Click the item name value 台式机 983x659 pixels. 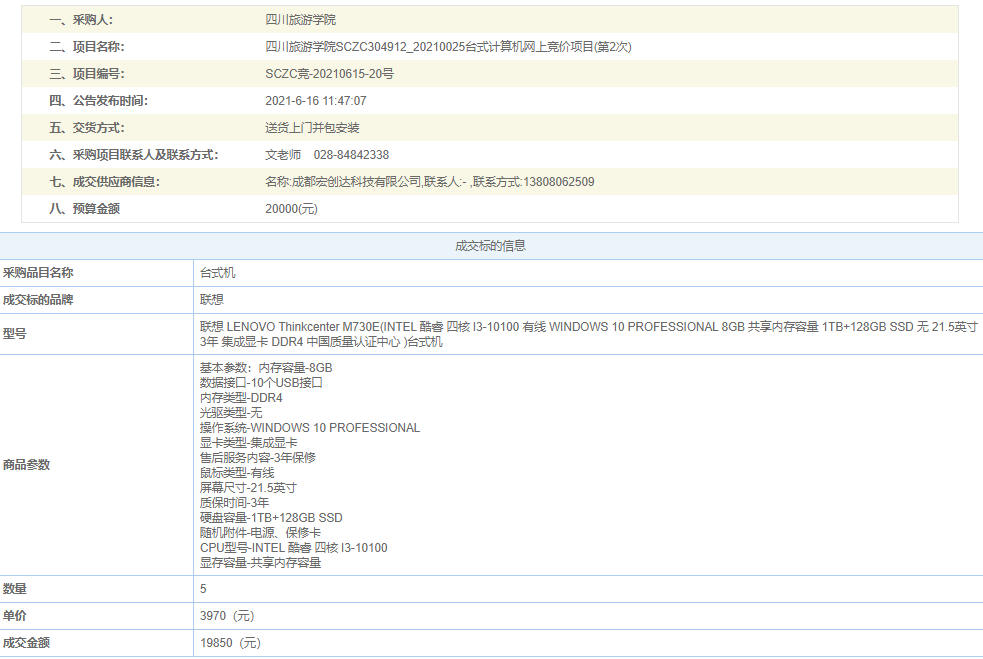[218, 273]
